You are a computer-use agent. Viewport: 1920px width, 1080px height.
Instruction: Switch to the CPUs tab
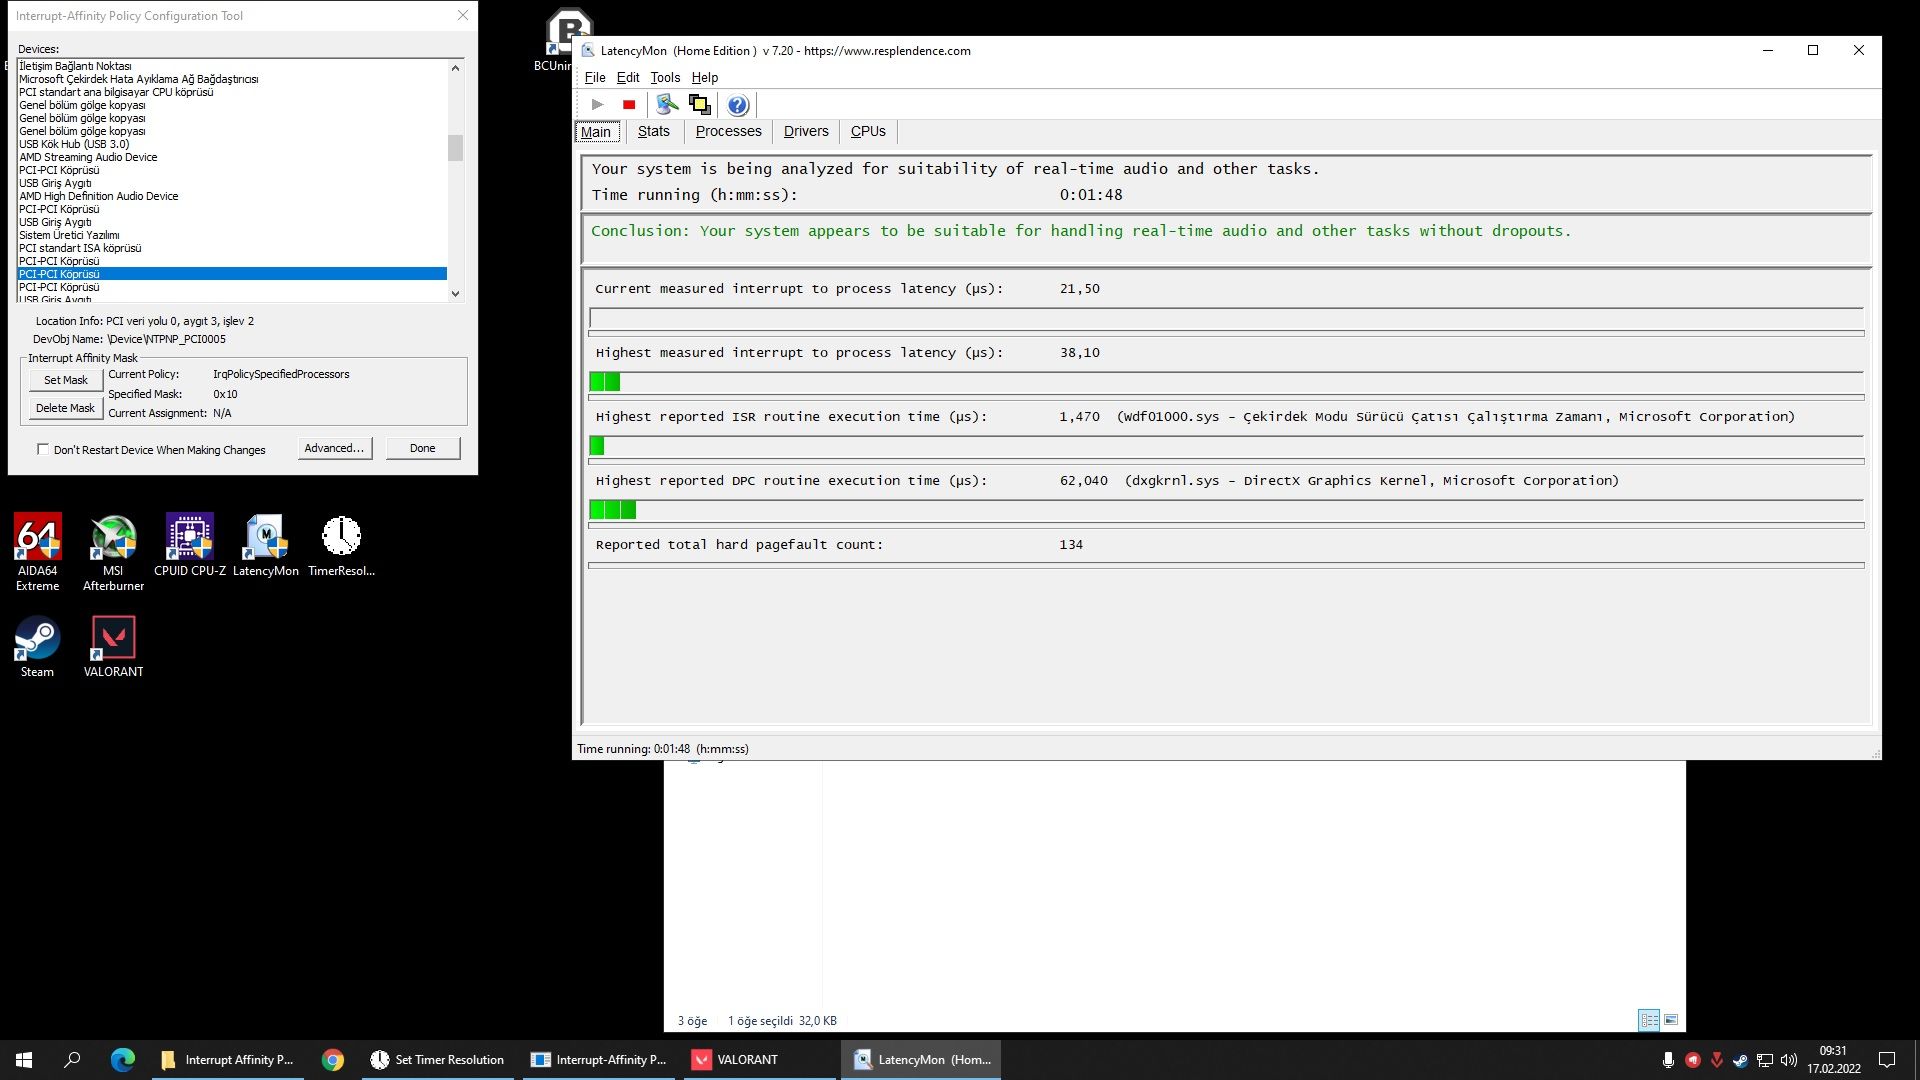pos(867,131)
